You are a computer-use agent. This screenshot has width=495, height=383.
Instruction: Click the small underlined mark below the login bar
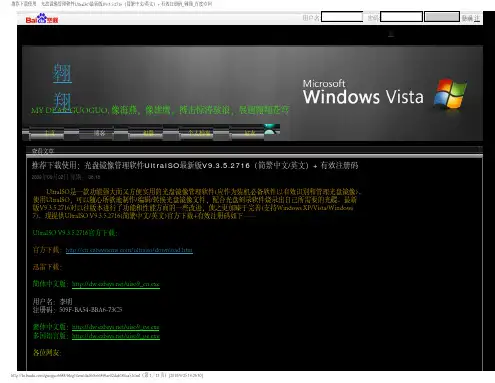391,34
